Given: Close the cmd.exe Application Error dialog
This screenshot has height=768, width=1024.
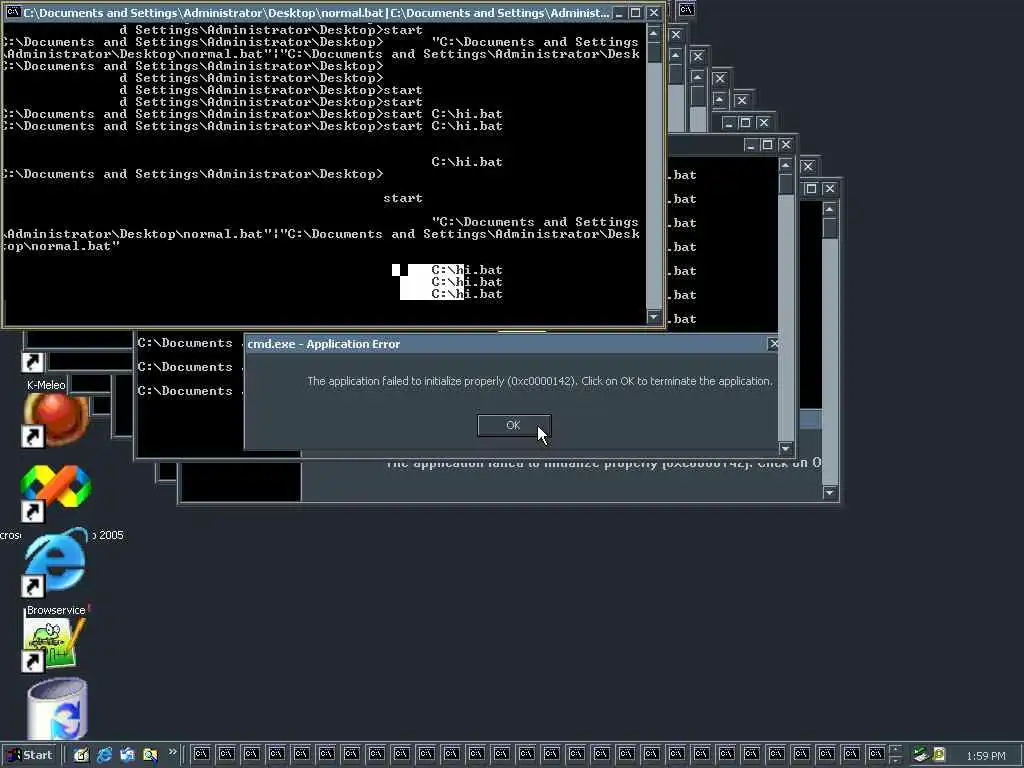Looking at the screenshot, I should [773, 344].
